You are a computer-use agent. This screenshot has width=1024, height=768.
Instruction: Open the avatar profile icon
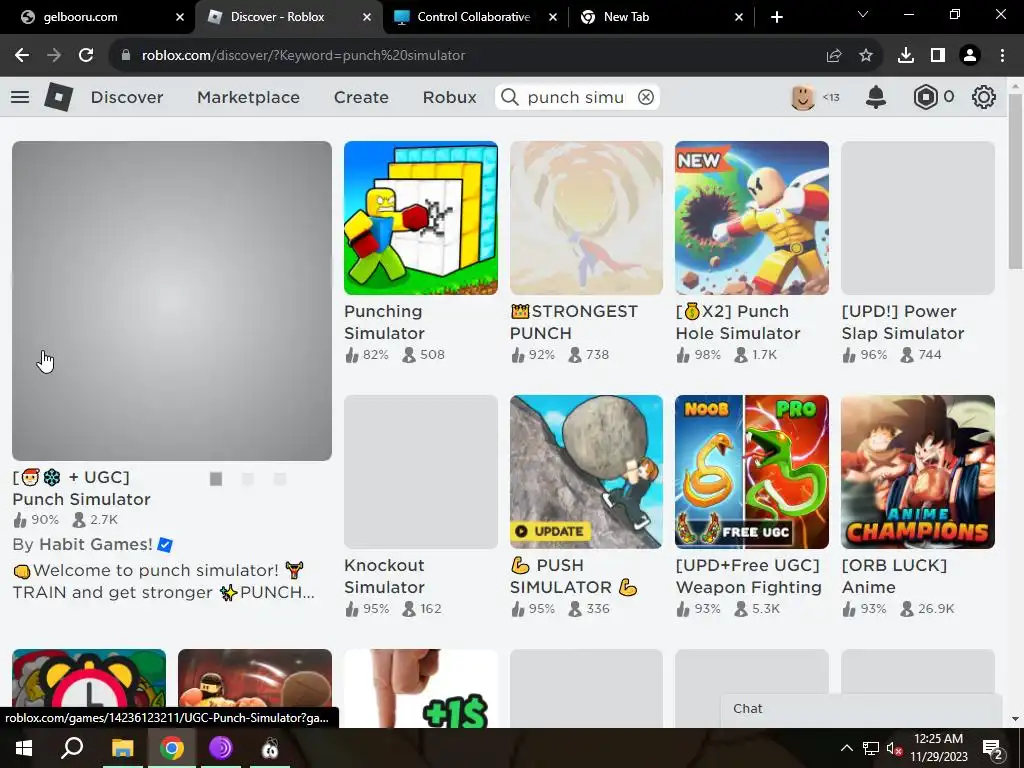[x=803, y=97]
